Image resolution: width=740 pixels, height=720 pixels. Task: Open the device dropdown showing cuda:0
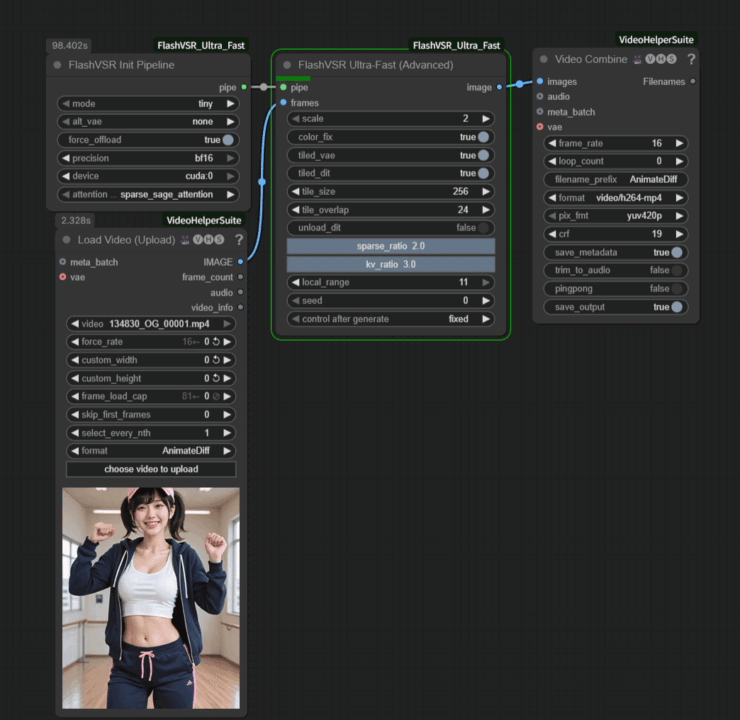(x=148, y=176)
